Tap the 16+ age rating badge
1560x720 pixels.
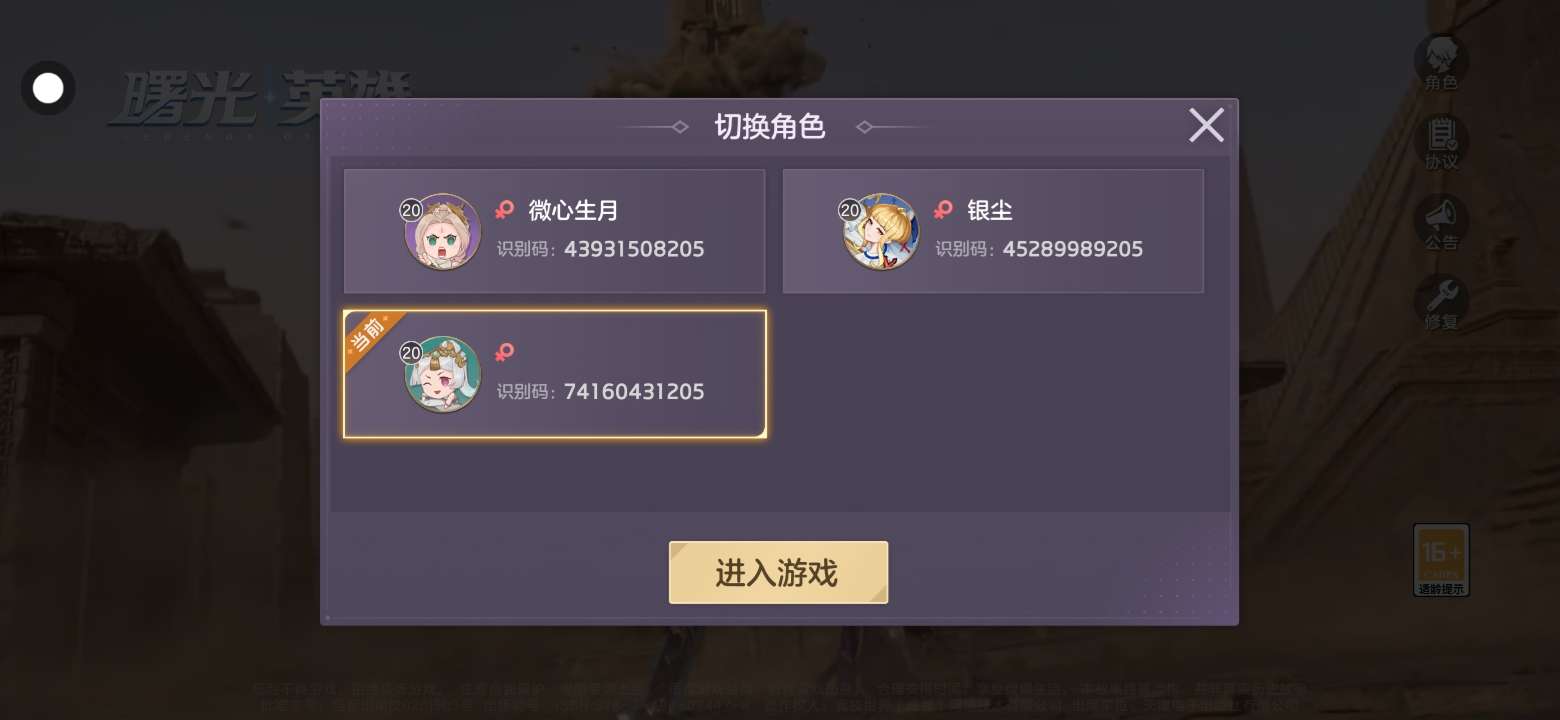[x=1441, y=560]
